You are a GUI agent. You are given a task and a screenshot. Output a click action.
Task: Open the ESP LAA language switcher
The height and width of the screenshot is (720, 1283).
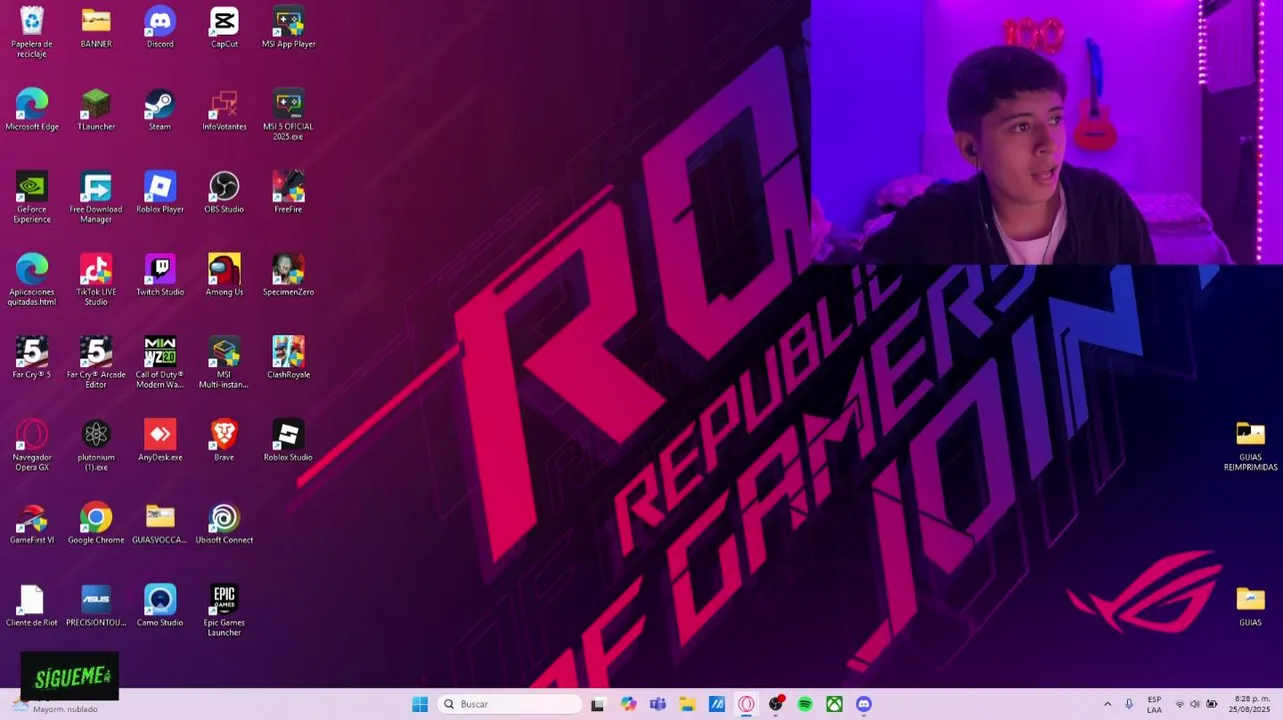click(1154, 704)
